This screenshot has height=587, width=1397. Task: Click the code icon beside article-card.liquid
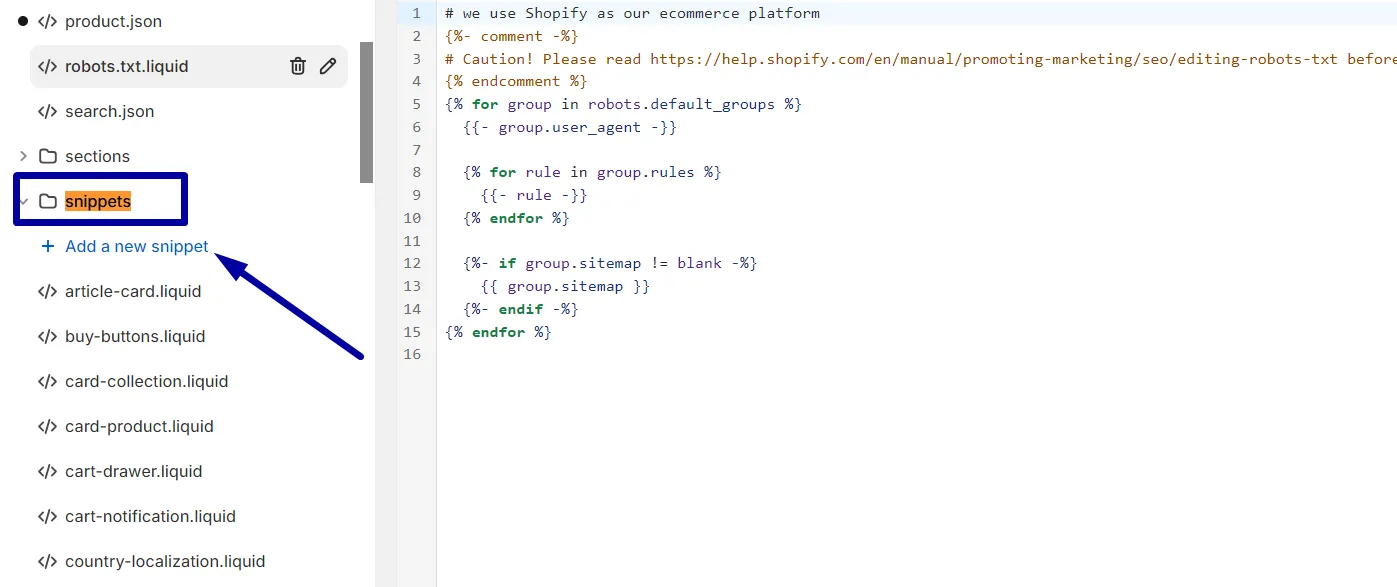click(47, 291)
